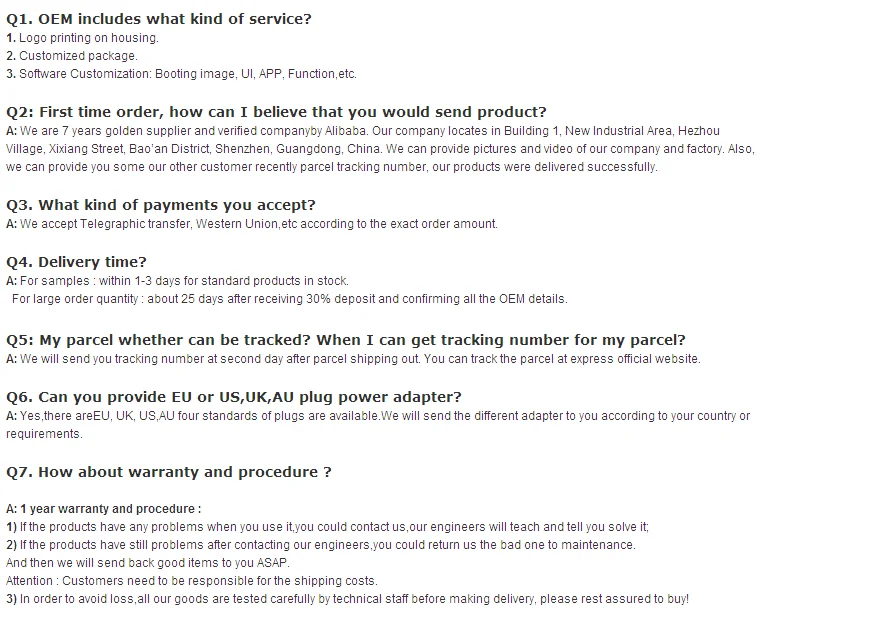
Task: Click the '1 year warranty and procedure' text
Action: pyautogui.click(x=104, y=509)
